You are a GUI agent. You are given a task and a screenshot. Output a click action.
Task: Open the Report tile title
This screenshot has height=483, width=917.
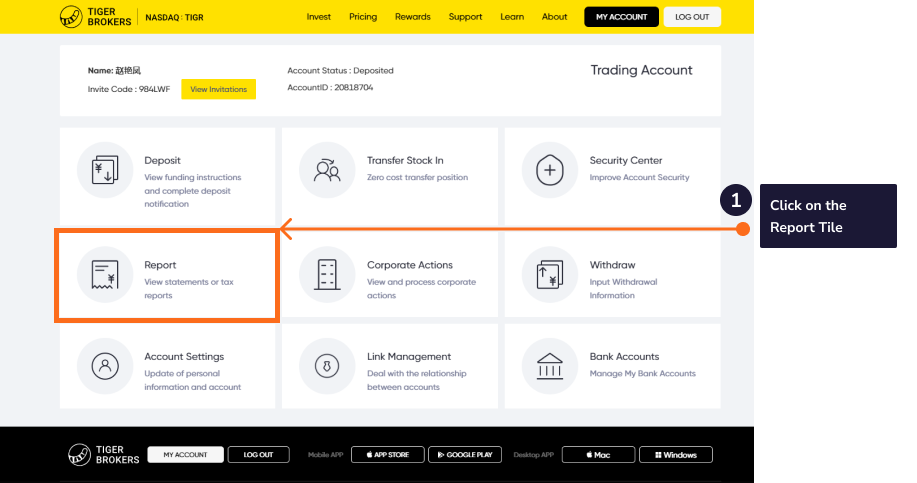tap(160, 265)
